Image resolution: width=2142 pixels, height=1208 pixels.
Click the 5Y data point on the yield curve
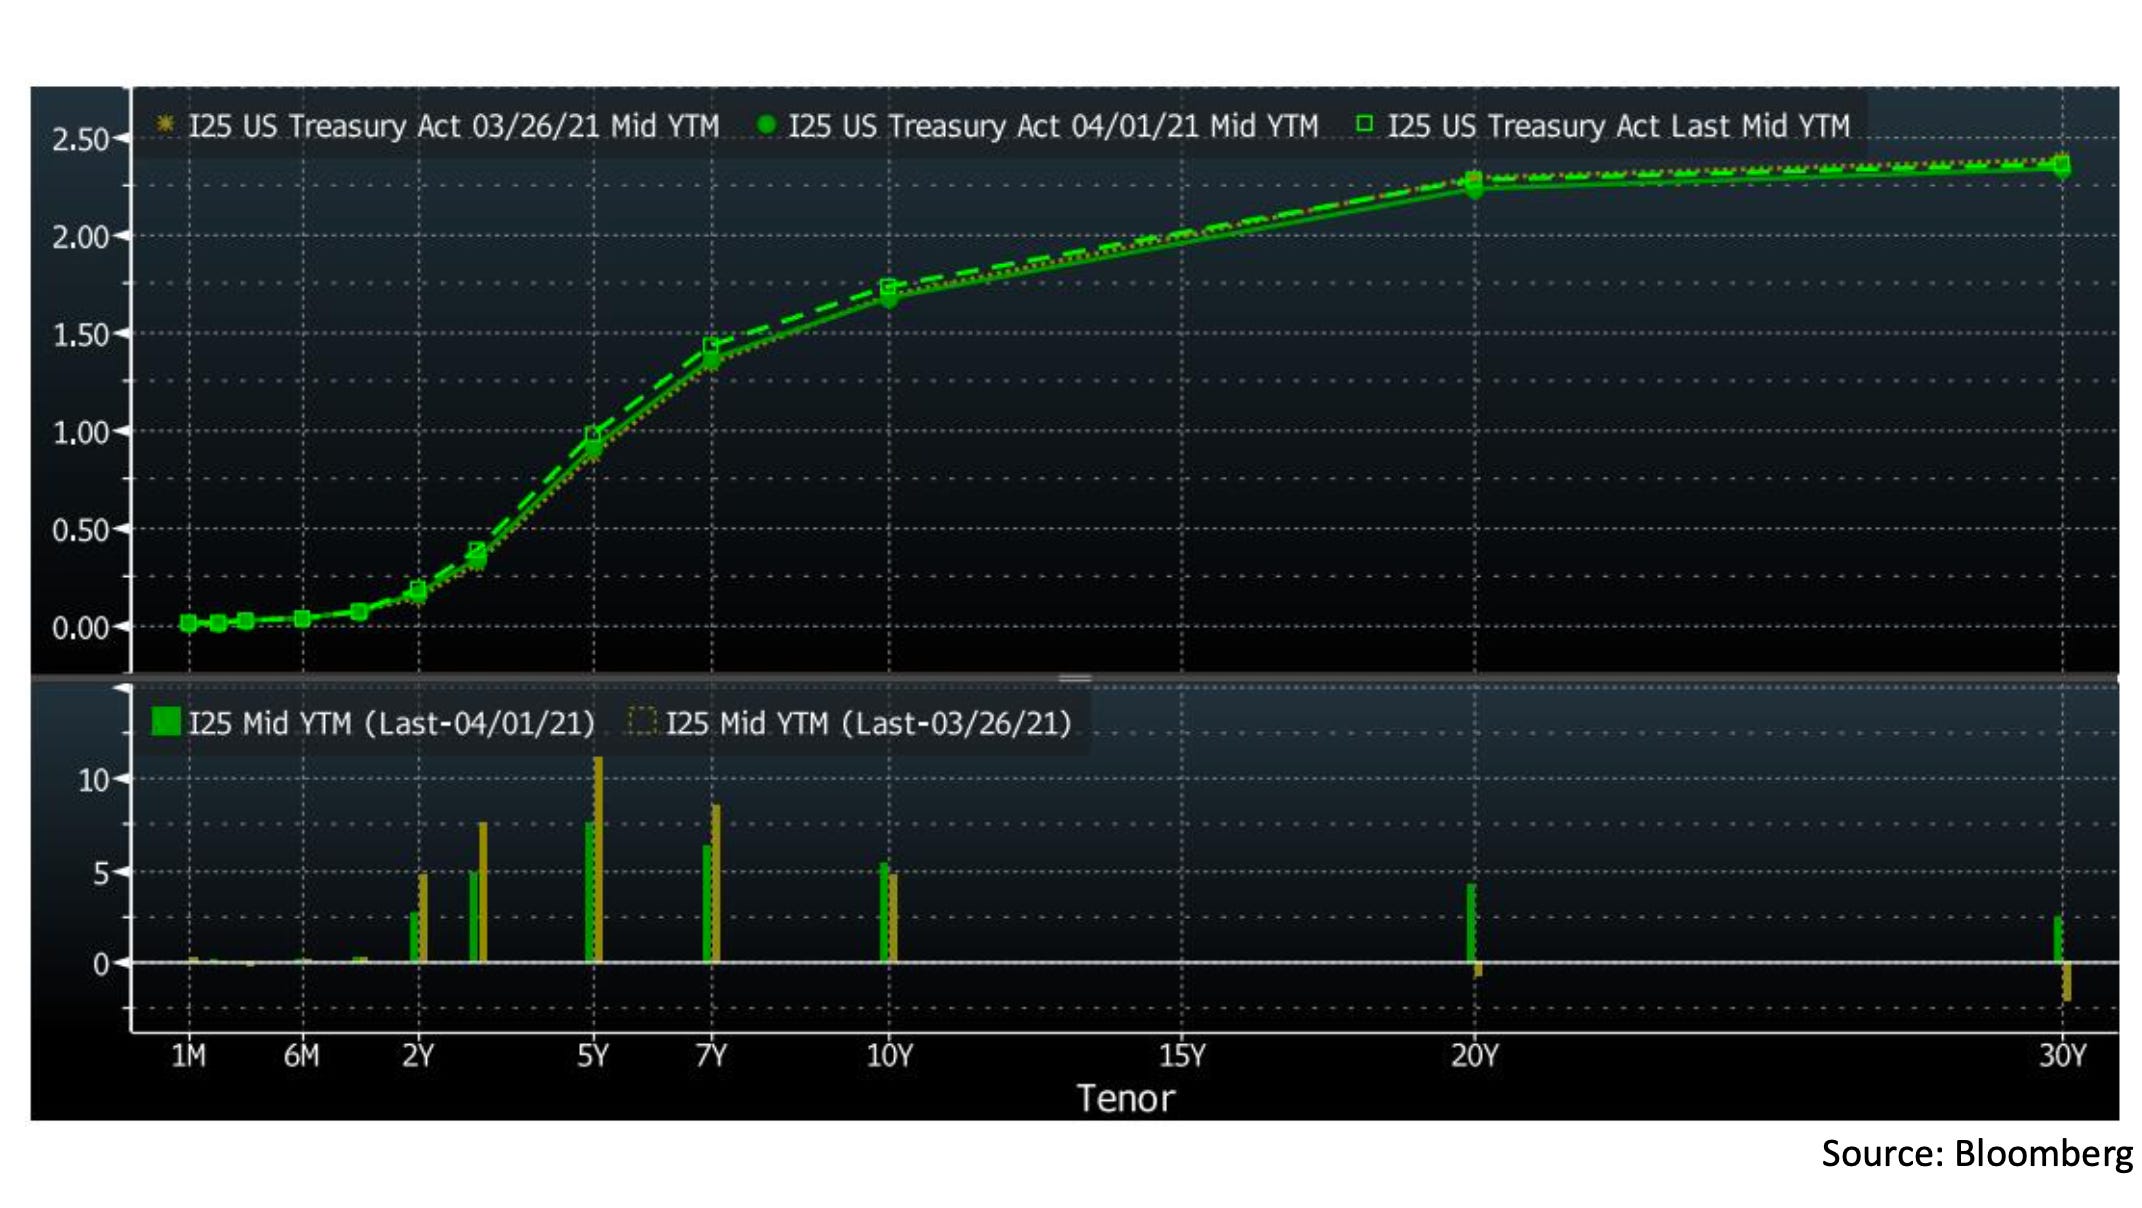pos(593,442)
